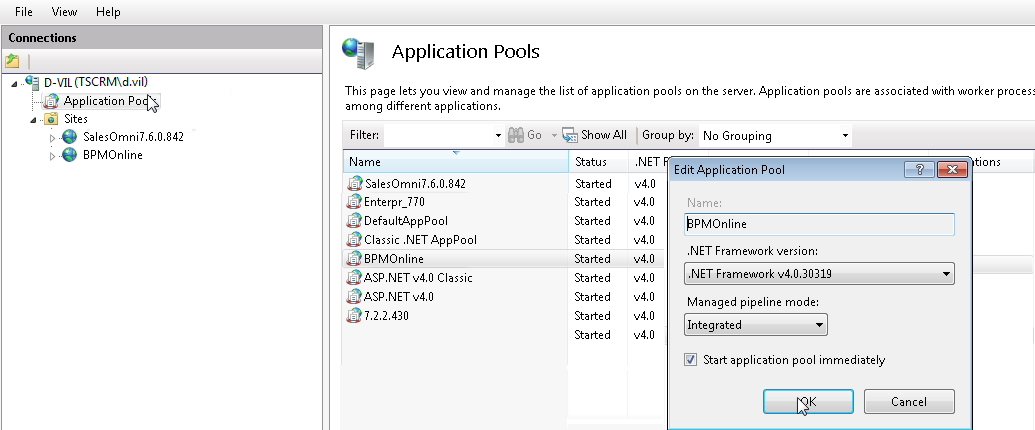The image size is (1035, 430).
Task: Toggle Start application pool immediately checkbox
Action: [x=690, y=360]
